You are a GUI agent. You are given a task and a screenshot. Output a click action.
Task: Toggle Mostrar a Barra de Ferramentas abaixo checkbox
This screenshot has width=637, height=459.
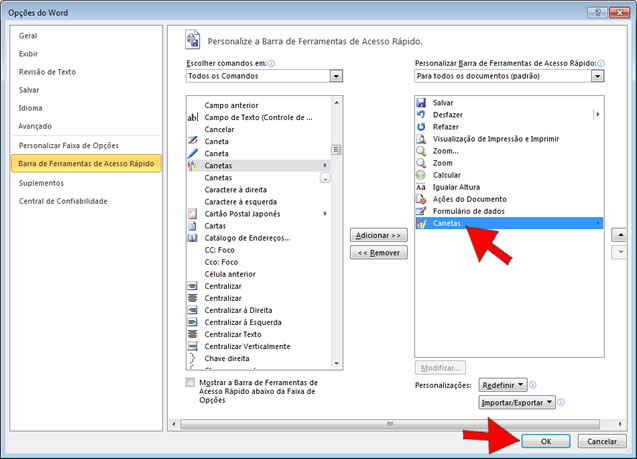(x=190, y=382)
